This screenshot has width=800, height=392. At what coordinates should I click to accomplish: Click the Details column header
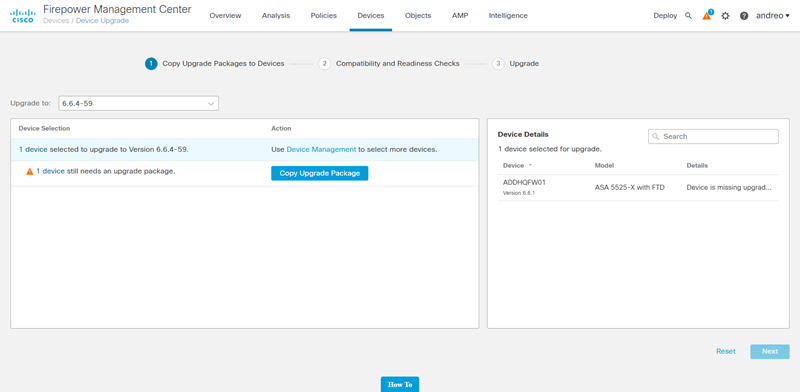(x=697, y=165)
